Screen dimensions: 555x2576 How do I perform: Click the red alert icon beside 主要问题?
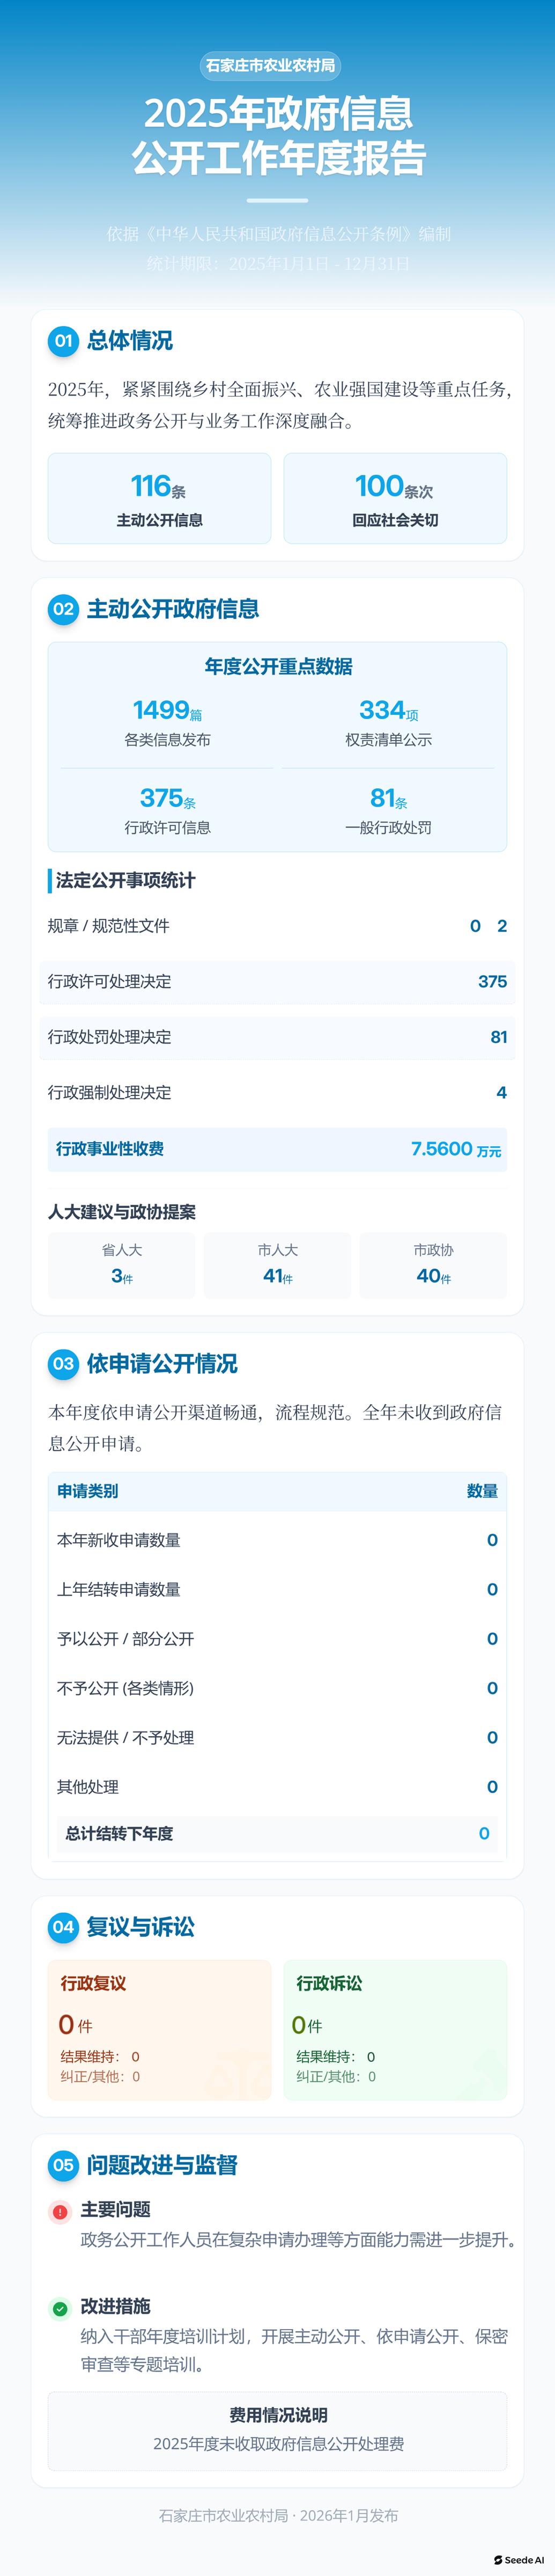(60, 2212)
